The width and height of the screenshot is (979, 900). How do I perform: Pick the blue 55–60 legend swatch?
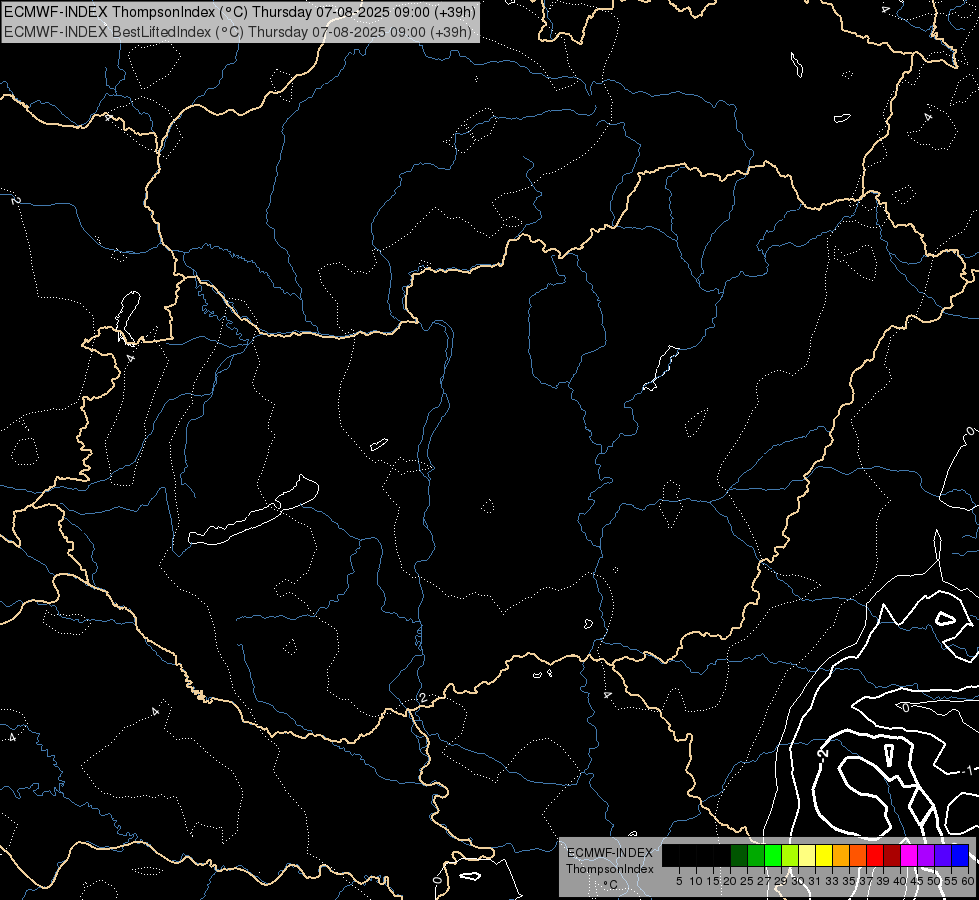pos(960,855)
